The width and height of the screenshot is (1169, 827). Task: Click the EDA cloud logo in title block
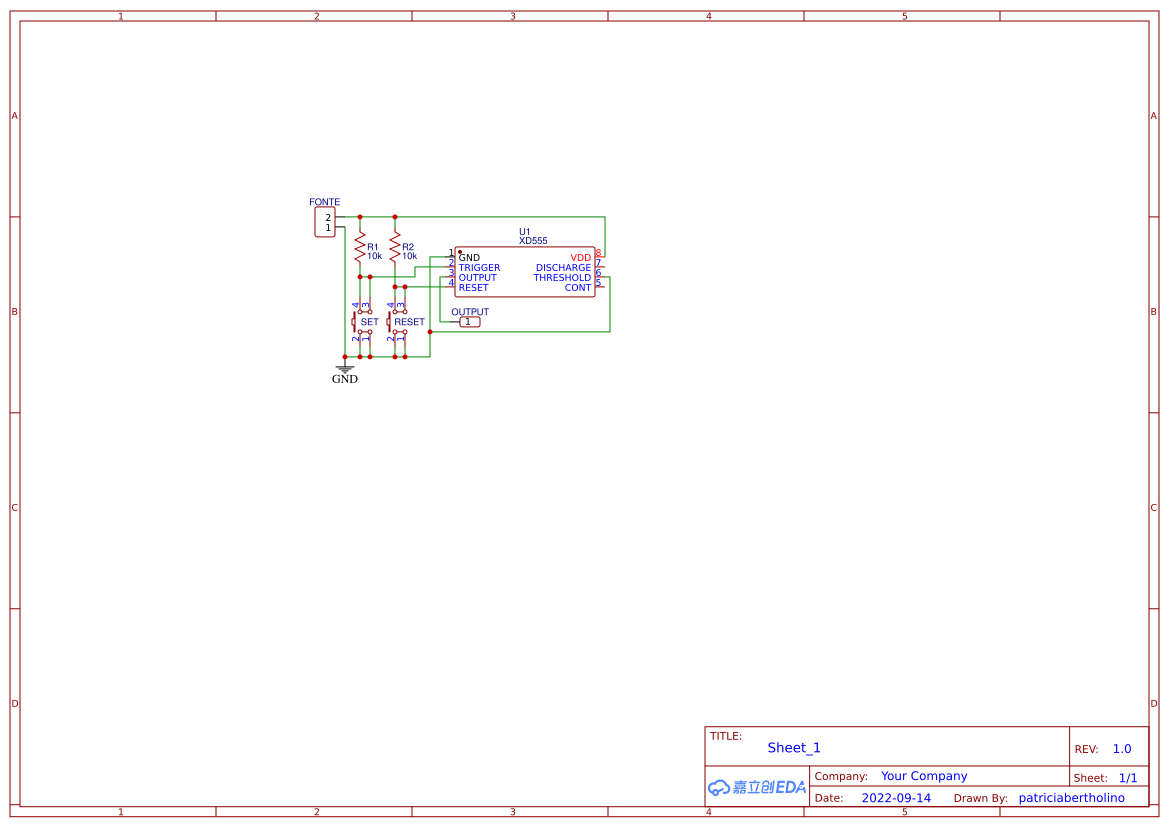[756, 787]
